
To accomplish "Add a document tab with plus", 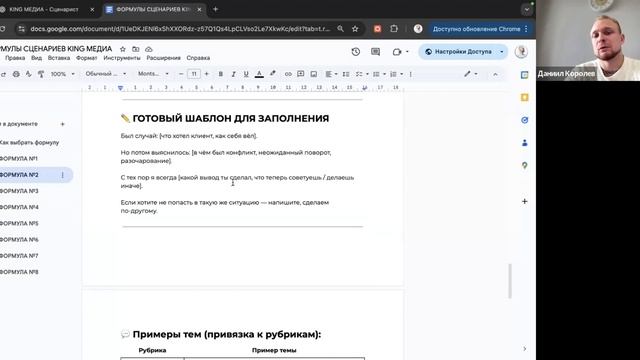I will (62, 124).
